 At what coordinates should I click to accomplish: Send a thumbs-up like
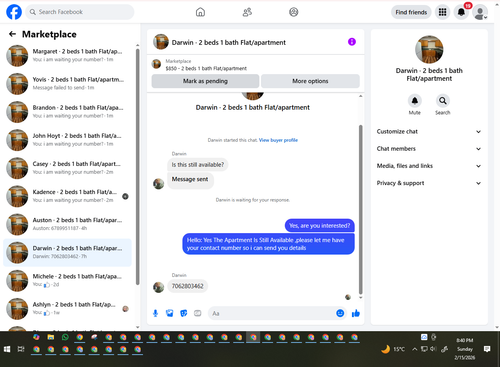pyautogui.click(x=356, y=313)
